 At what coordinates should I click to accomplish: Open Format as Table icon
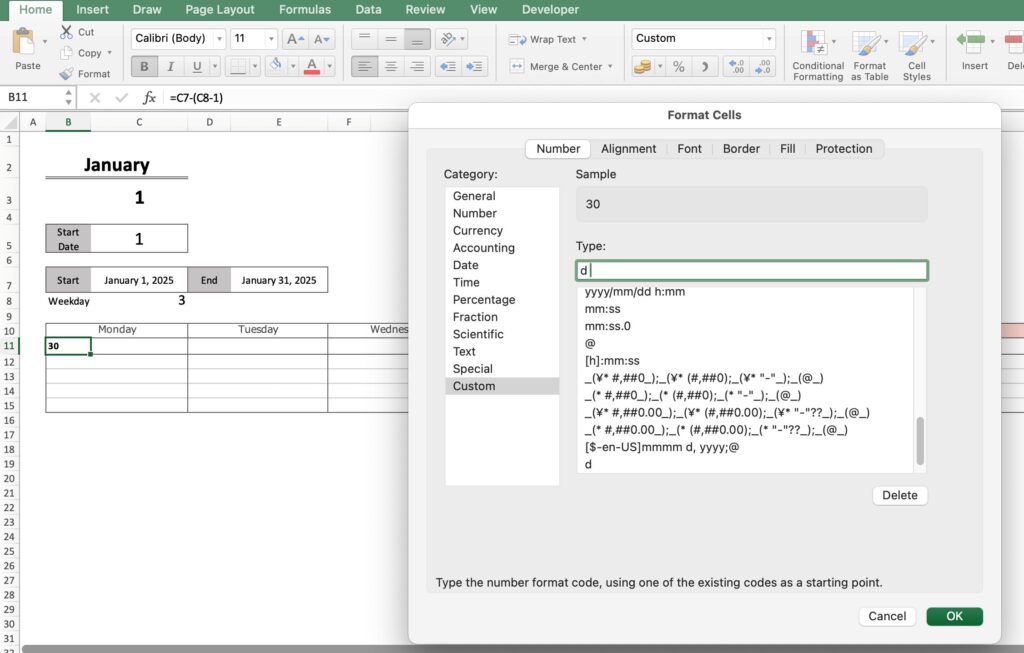866,43
